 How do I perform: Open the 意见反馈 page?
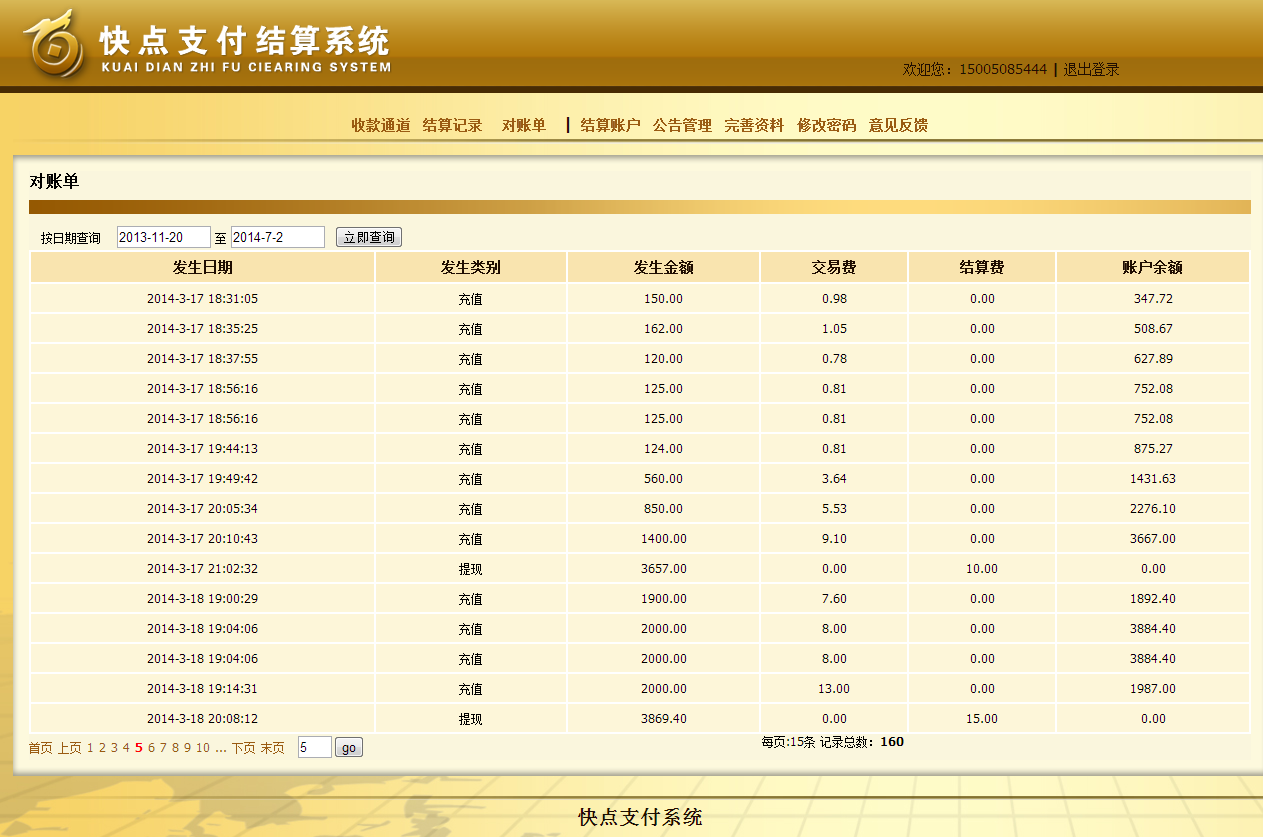point(898,125)
